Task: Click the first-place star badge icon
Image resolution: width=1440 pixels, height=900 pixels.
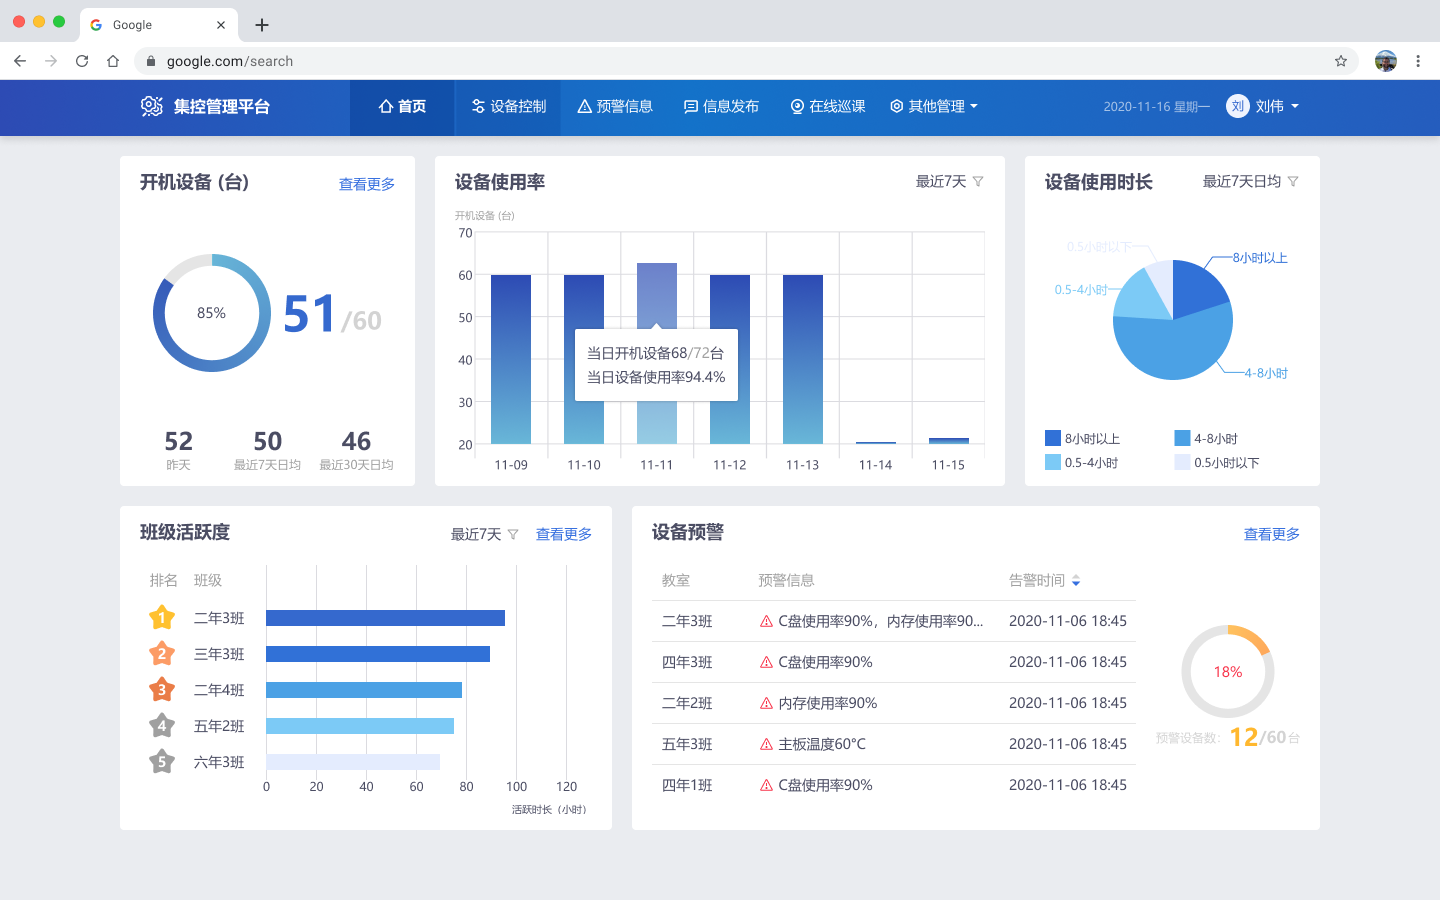Action: 162,618
